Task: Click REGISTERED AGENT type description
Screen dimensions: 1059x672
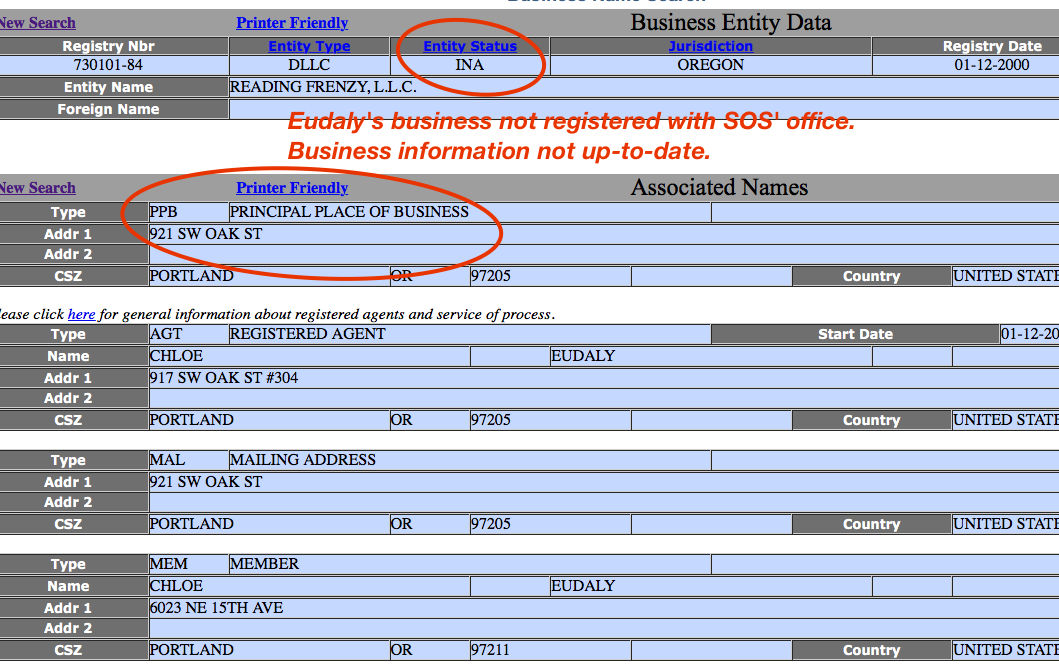Action: point(307,334)
